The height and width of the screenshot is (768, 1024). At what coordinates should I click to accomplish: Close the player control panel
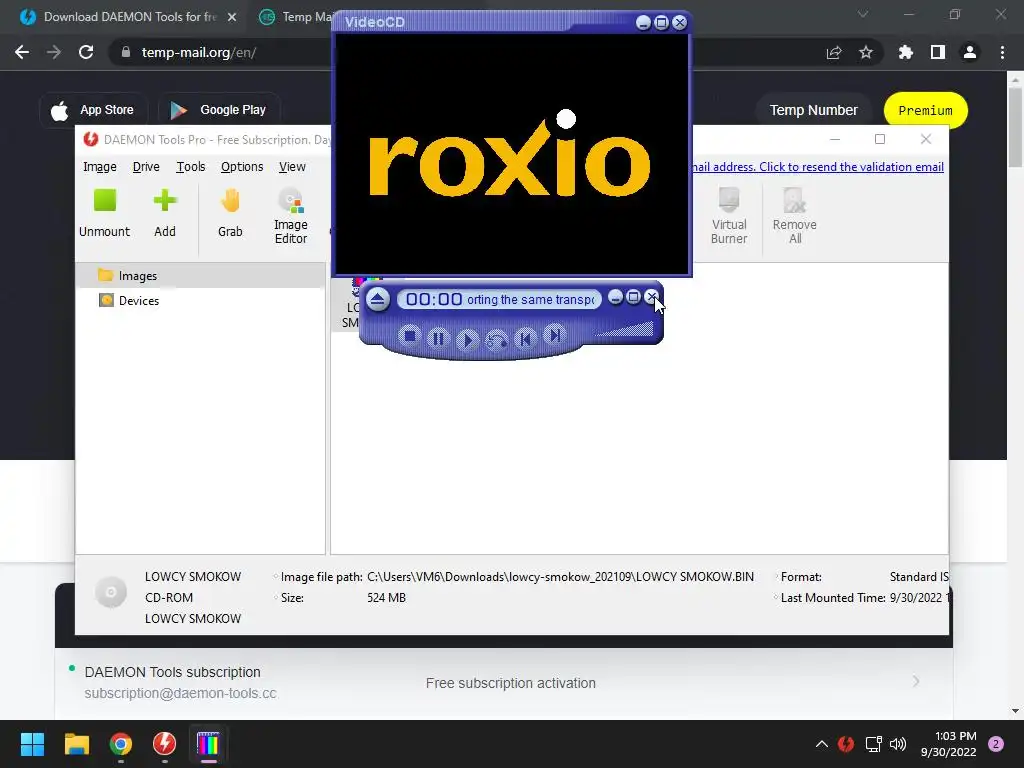[x=651, y=297]
